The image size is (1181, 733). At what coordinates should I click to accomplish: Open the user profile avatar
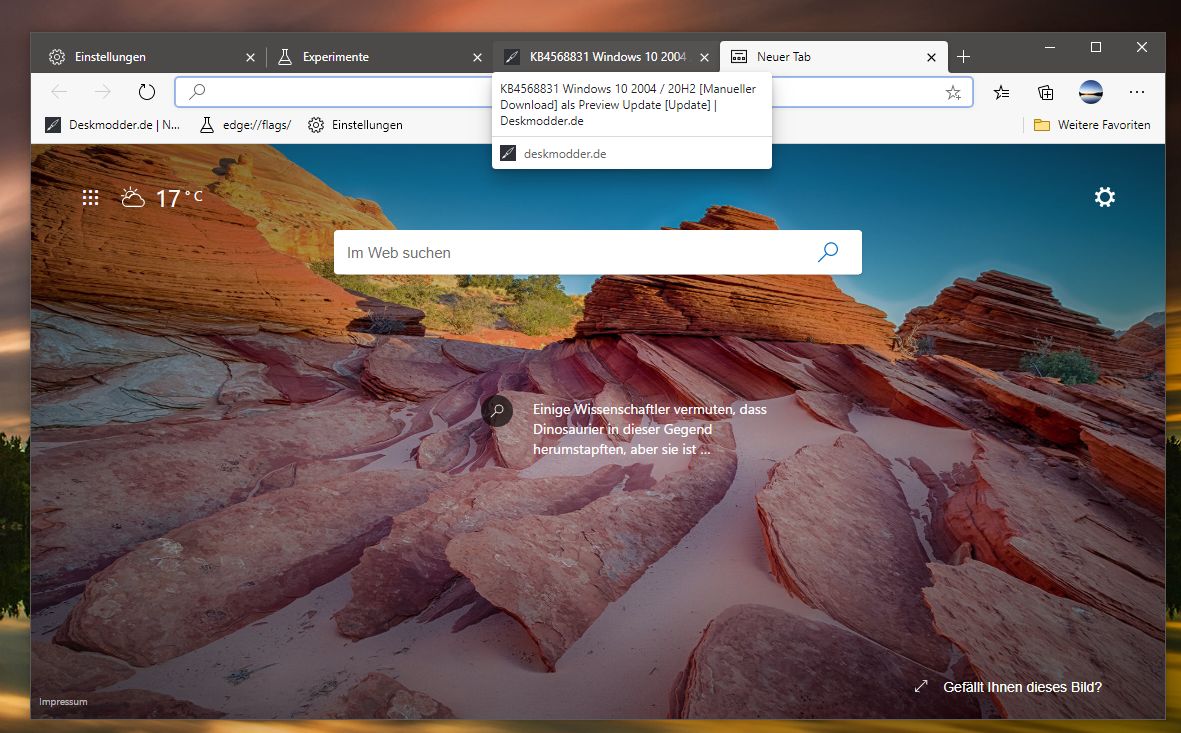(1091, 92)
